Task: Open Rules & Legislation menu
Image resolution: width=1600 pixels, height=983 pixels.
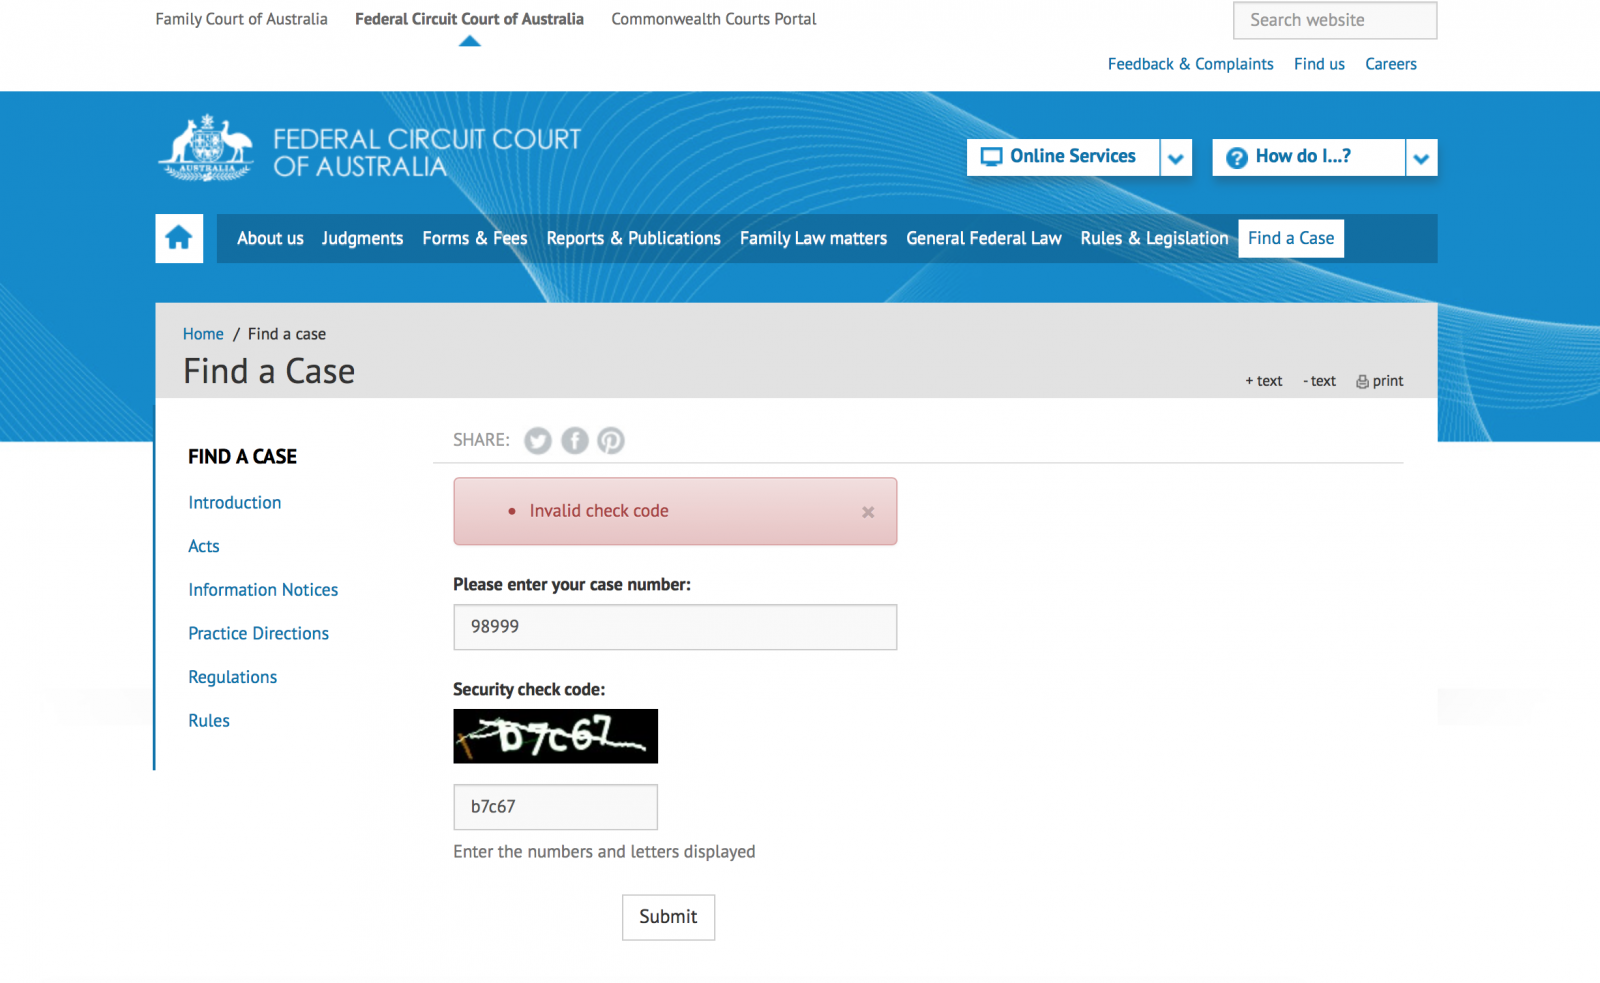Action: (1154, 238)
